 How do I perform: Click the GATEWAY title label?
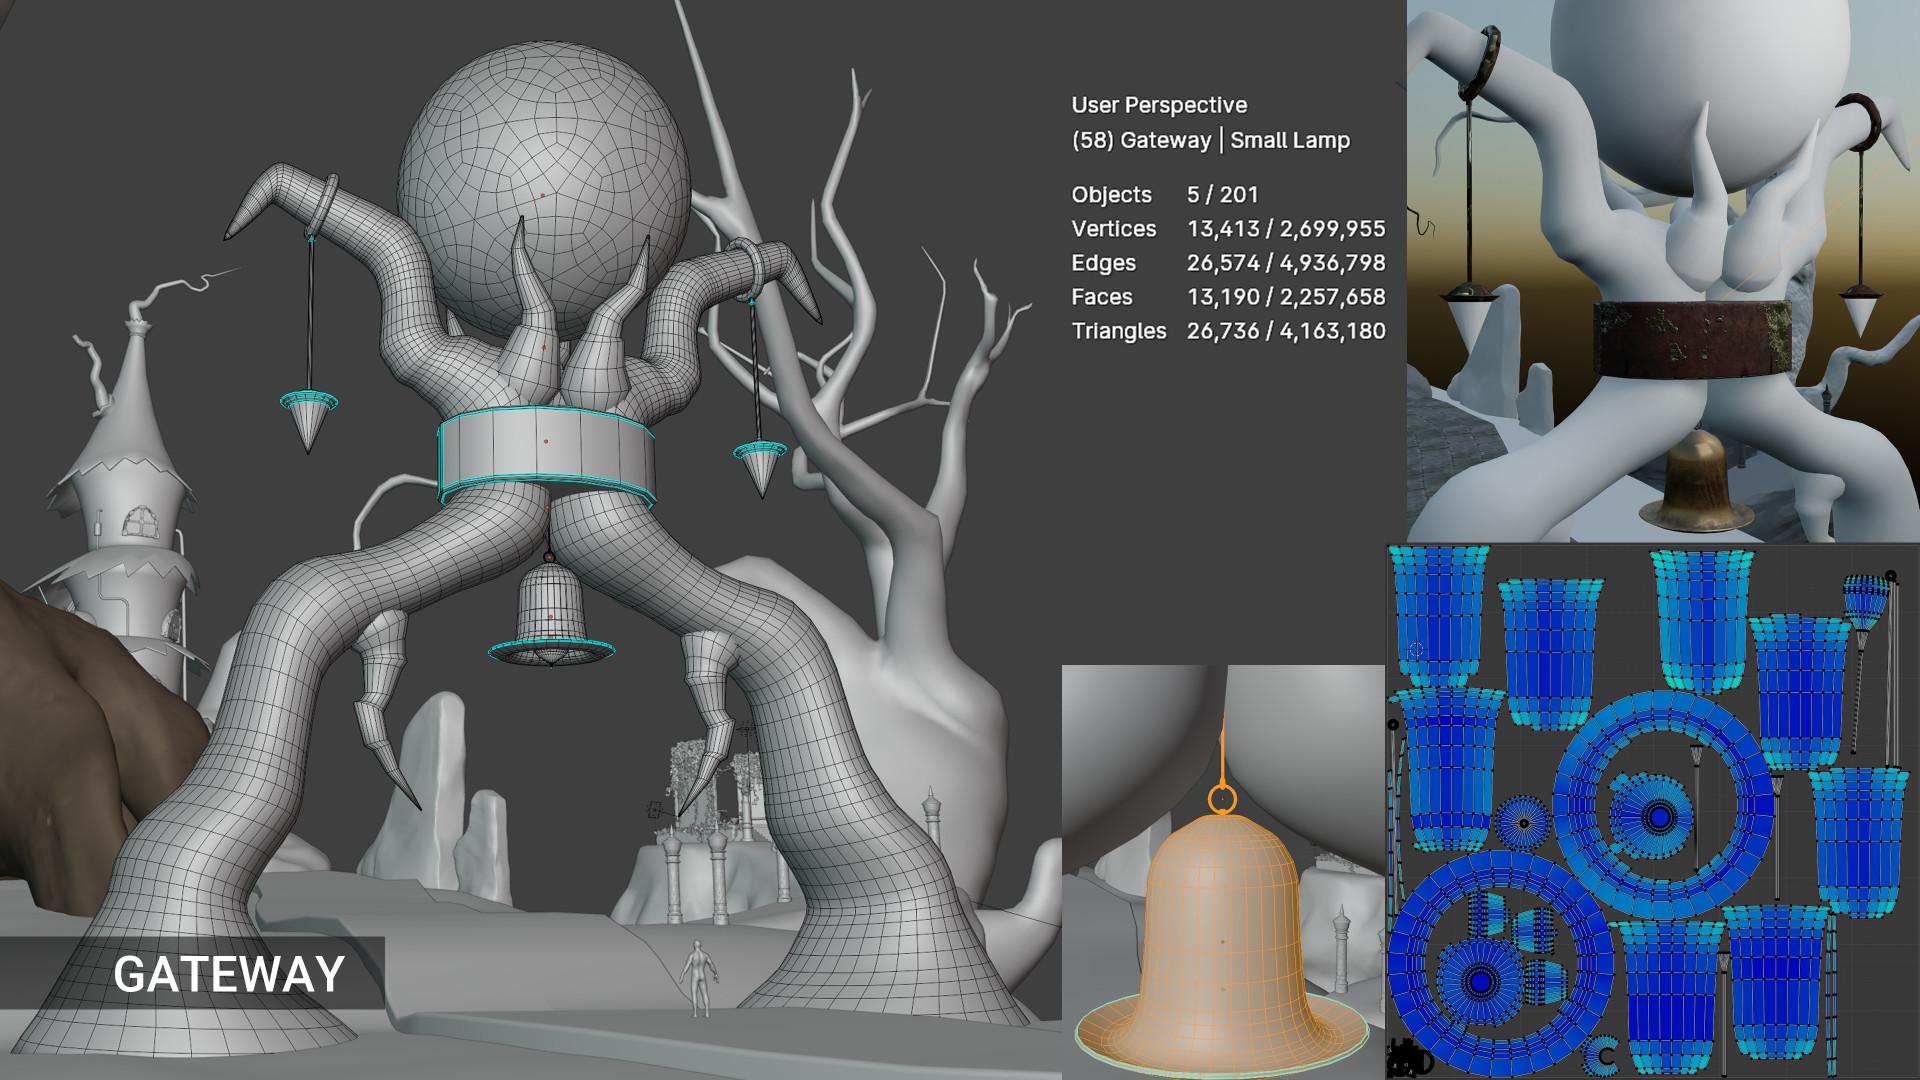(x=229, y=974)
